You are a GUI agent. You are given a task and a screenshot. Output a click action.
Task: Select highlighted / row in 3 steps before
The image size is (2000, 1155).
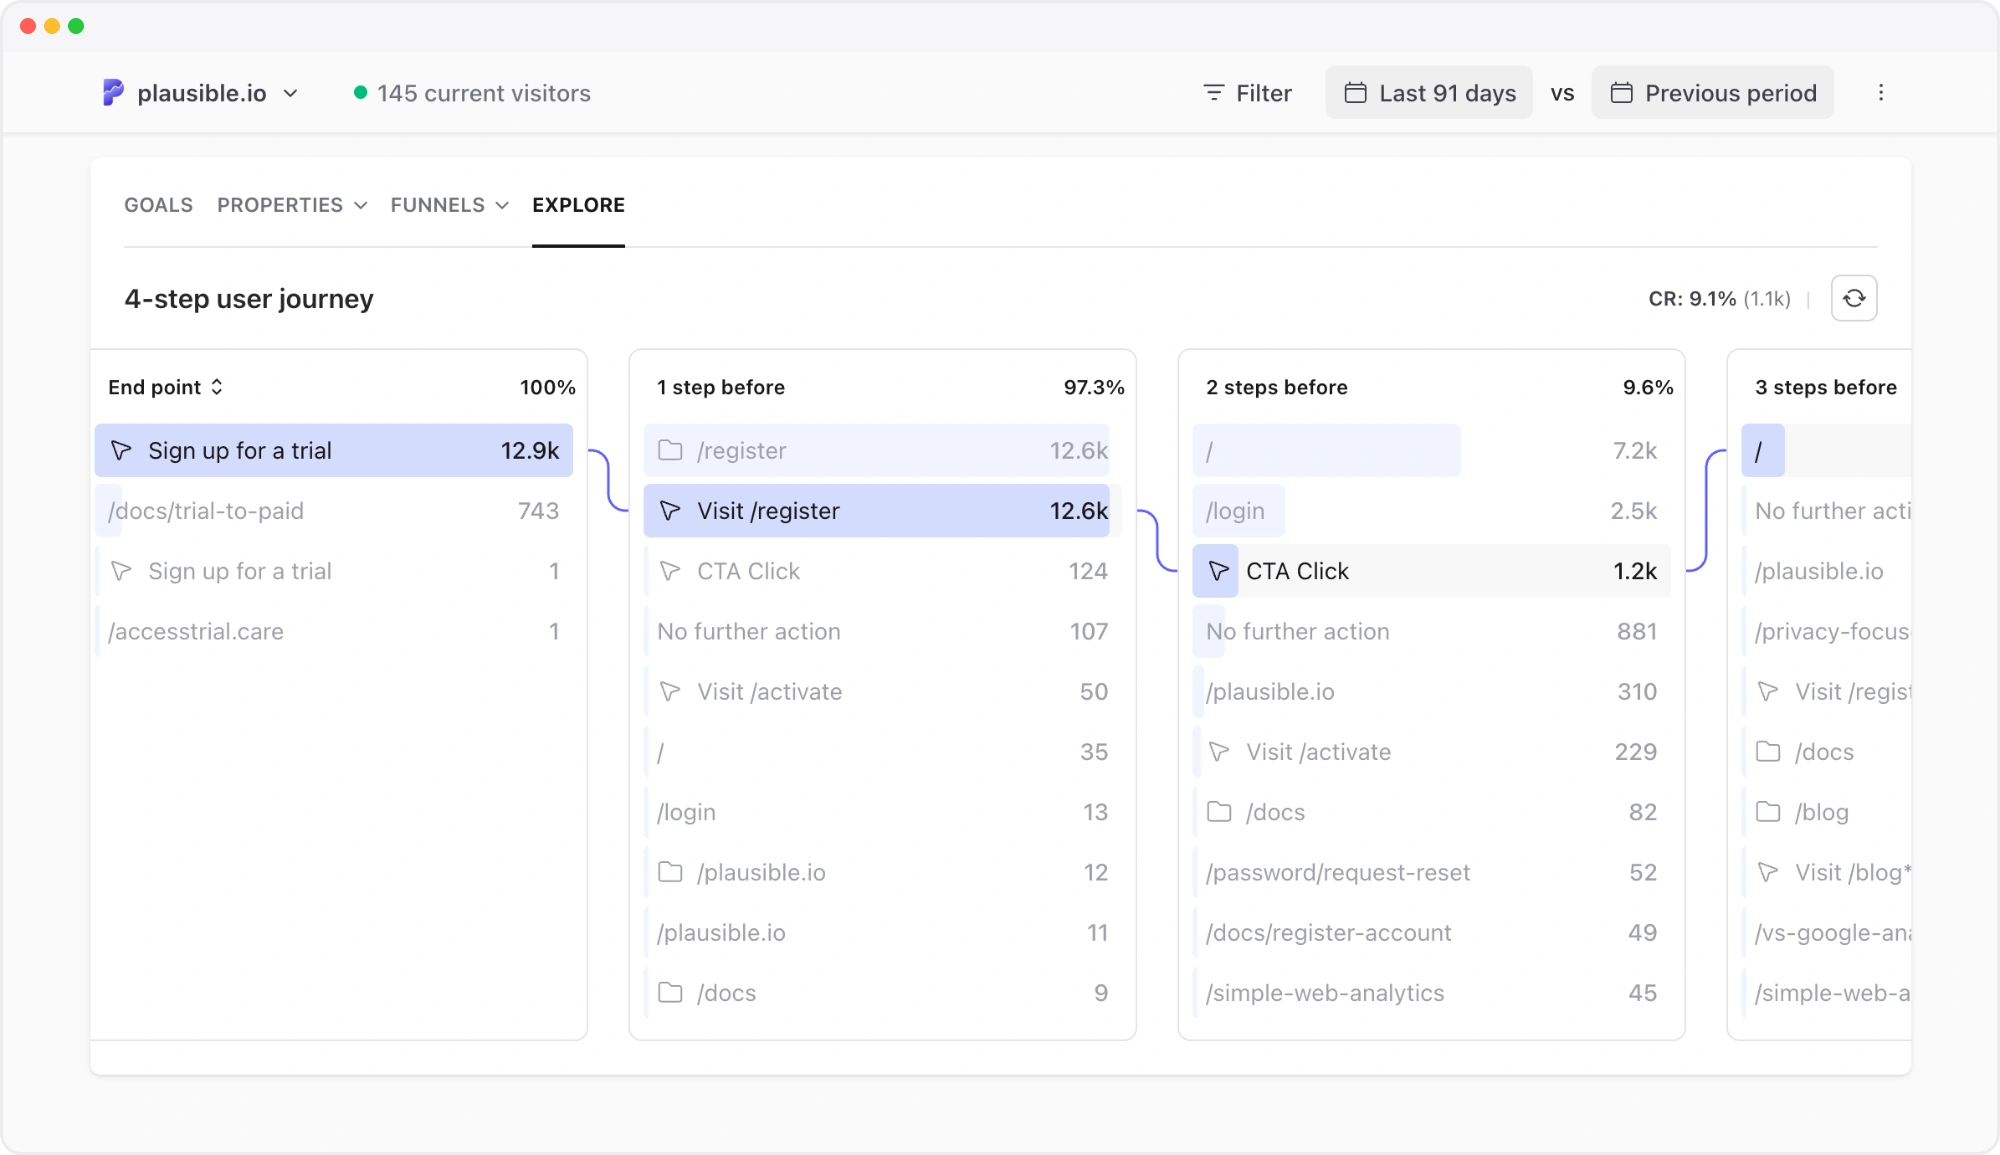click(x=1826, y=451)
